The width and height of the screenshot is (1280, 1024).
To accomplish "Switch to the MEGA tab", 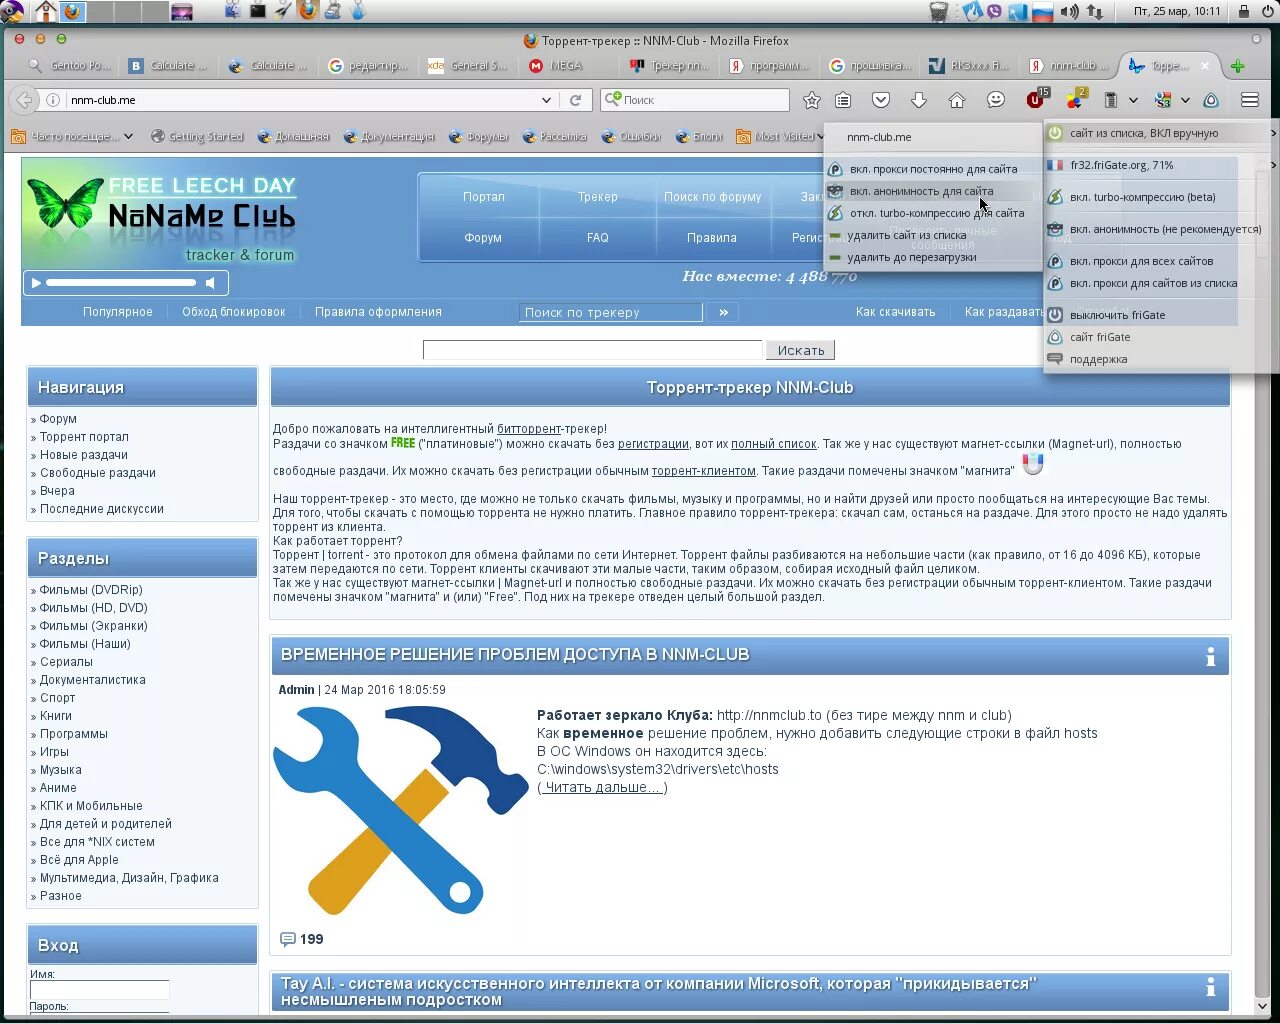I will (x=567, y=66).
